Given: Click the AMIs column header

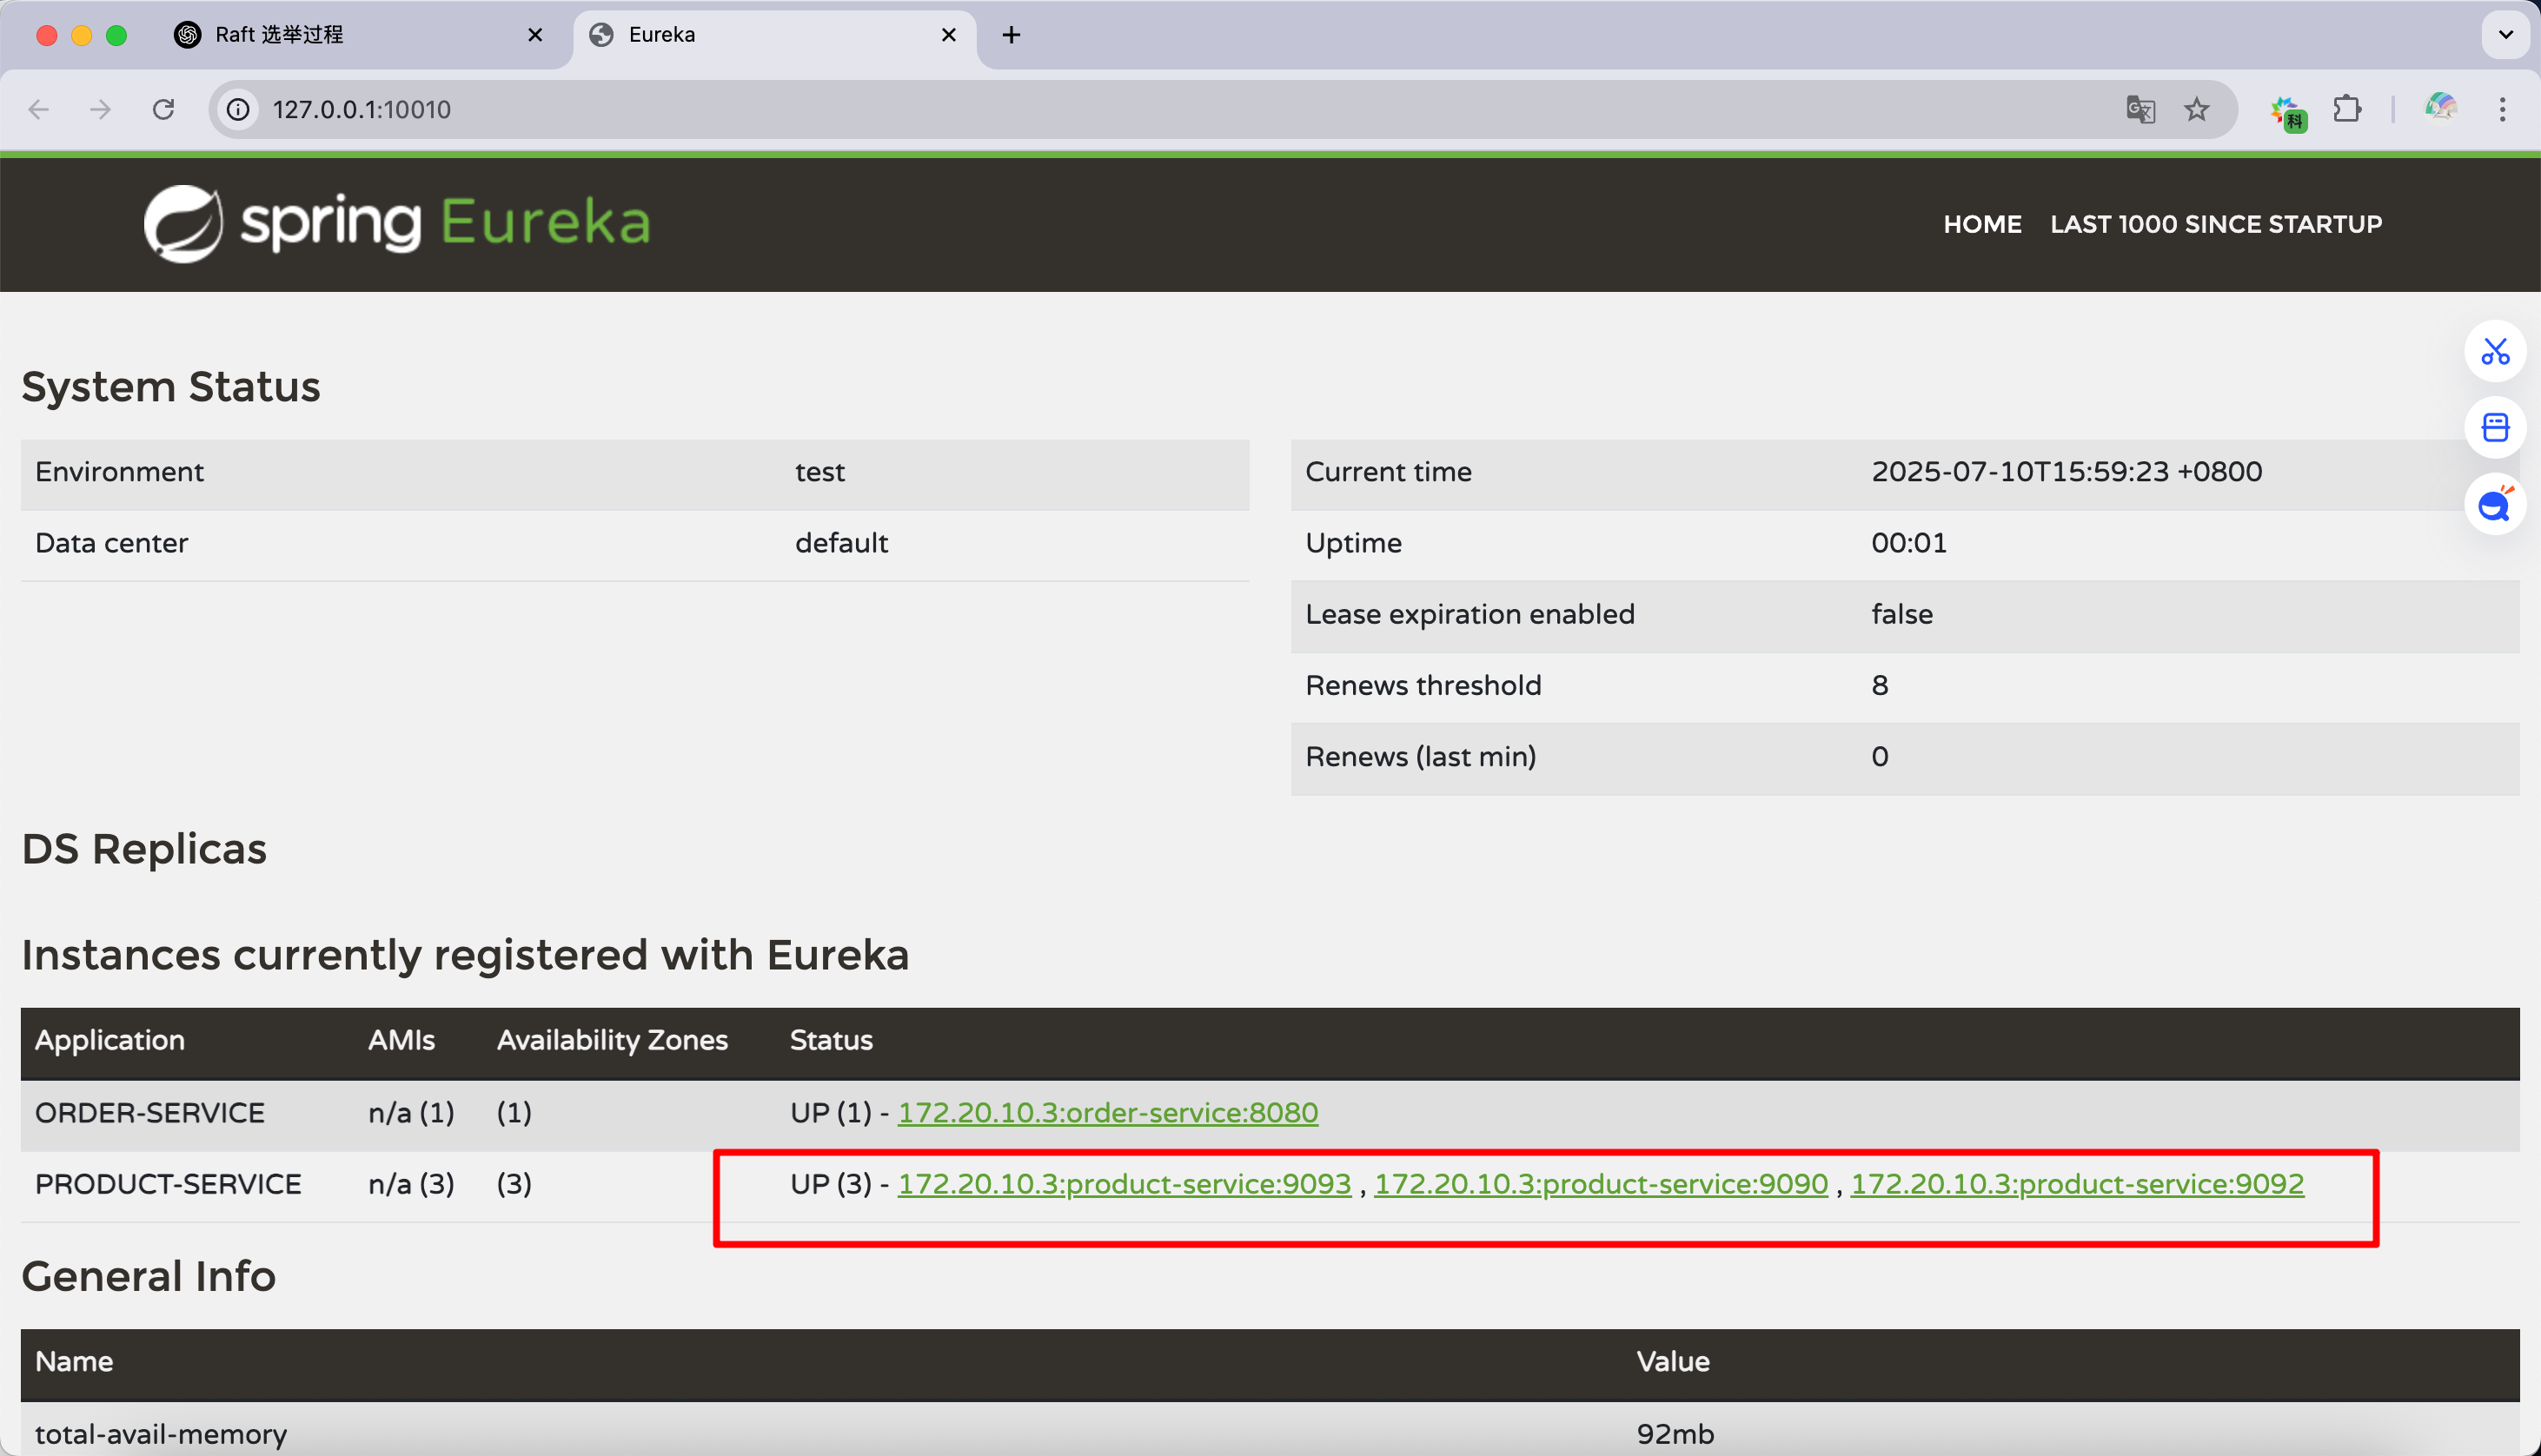Looking at the screenshot, I should point(401,1040).
